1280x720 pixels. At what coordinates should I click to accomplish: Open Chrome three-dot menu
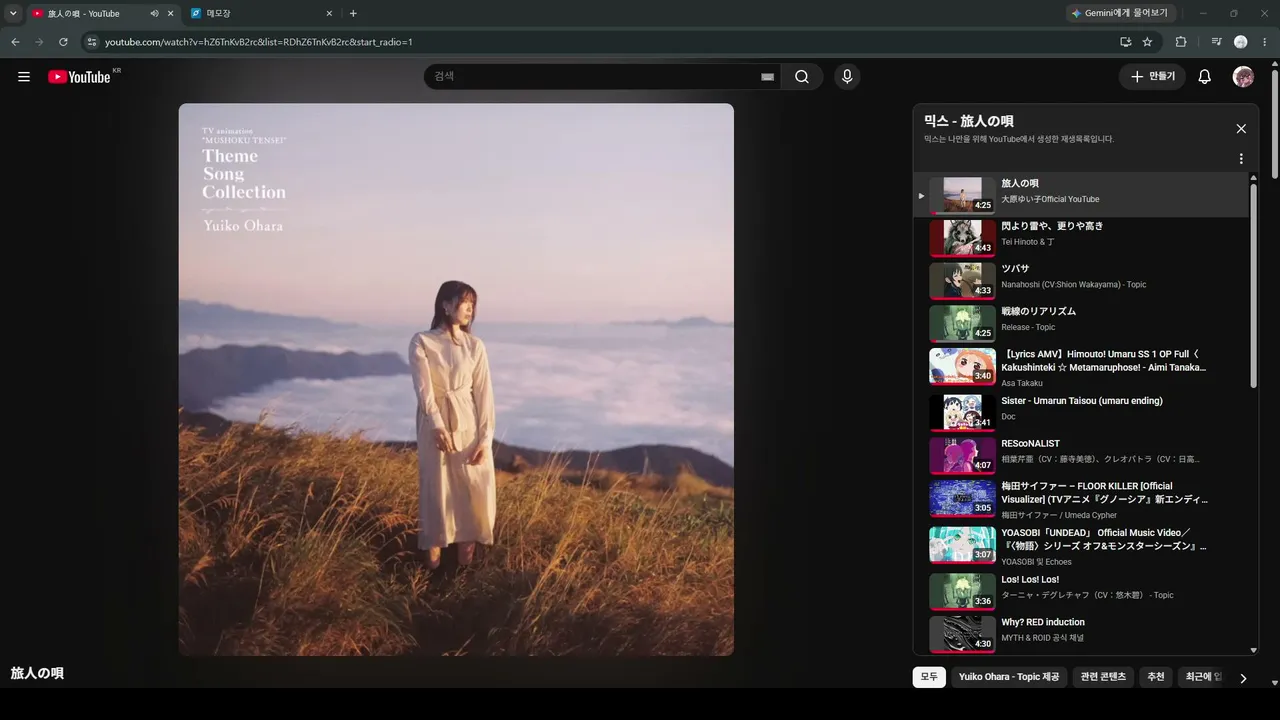point(1265,42)
